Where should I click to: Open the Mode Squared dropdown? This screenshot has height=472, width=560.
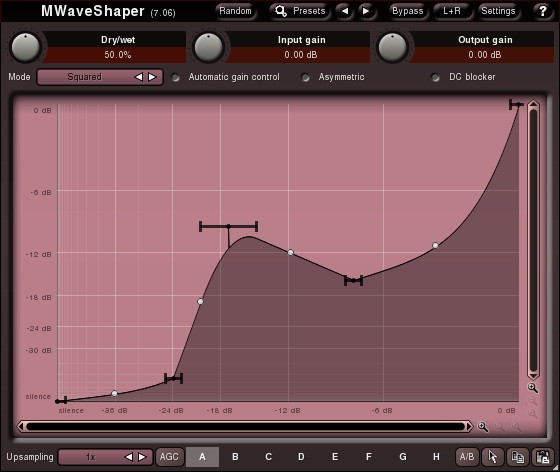100,77
